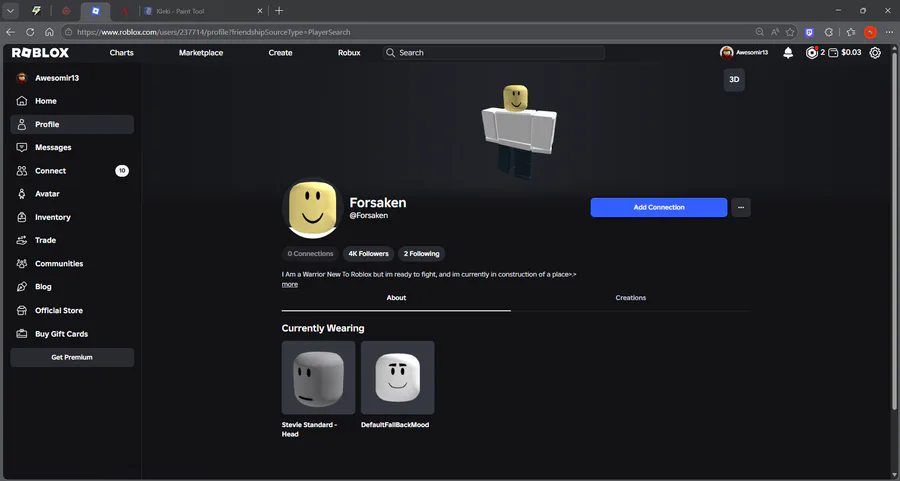Viewport: 900px width, 481px height.
Task: Open the Roblox settings gear
Action: point(875,53)
